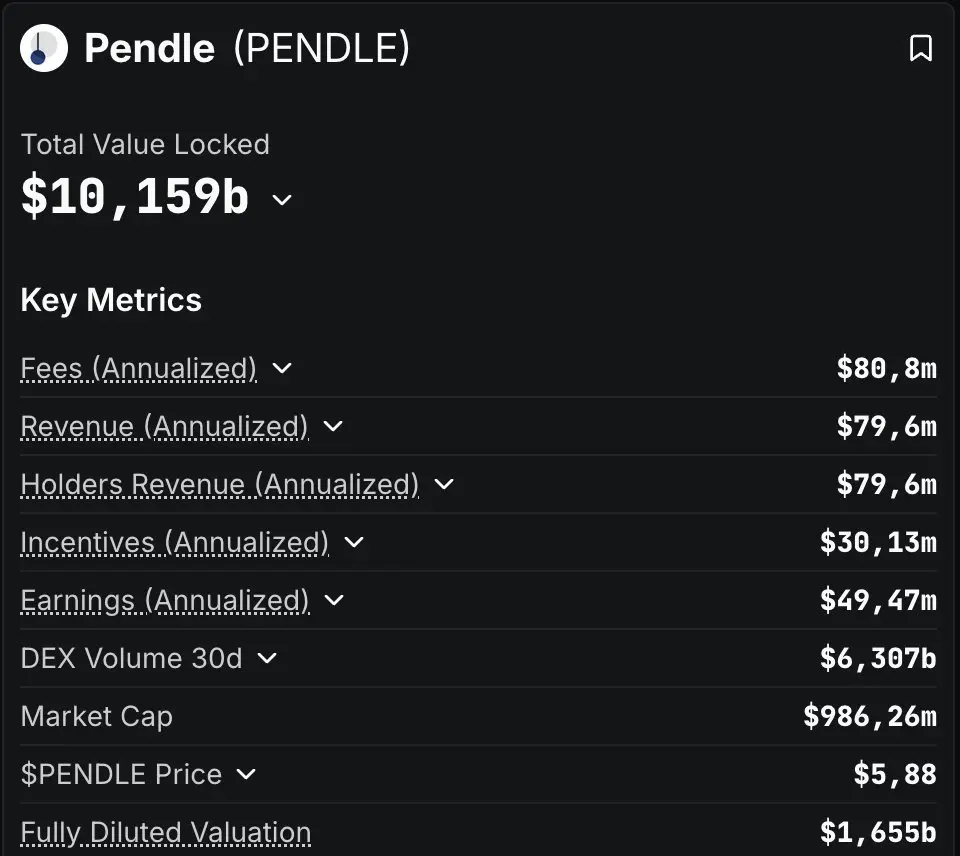The height and width of the screenshot is (856, 960).
Task: Click the Market Cap row
Action: pyautogui.click(x=478, y=716)
